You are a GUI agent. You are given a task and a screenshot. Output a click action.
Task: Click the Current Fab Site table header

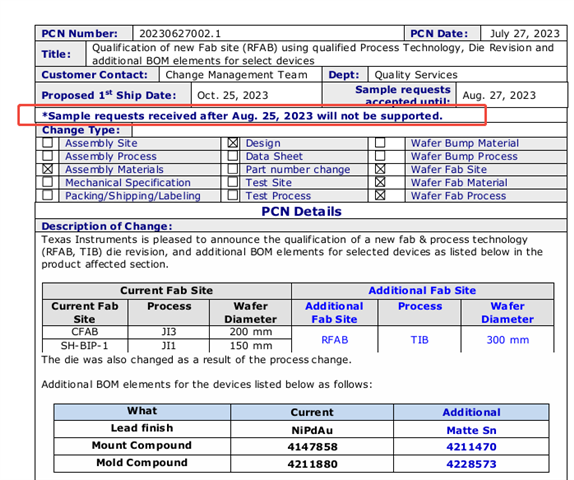pos(167,291)
